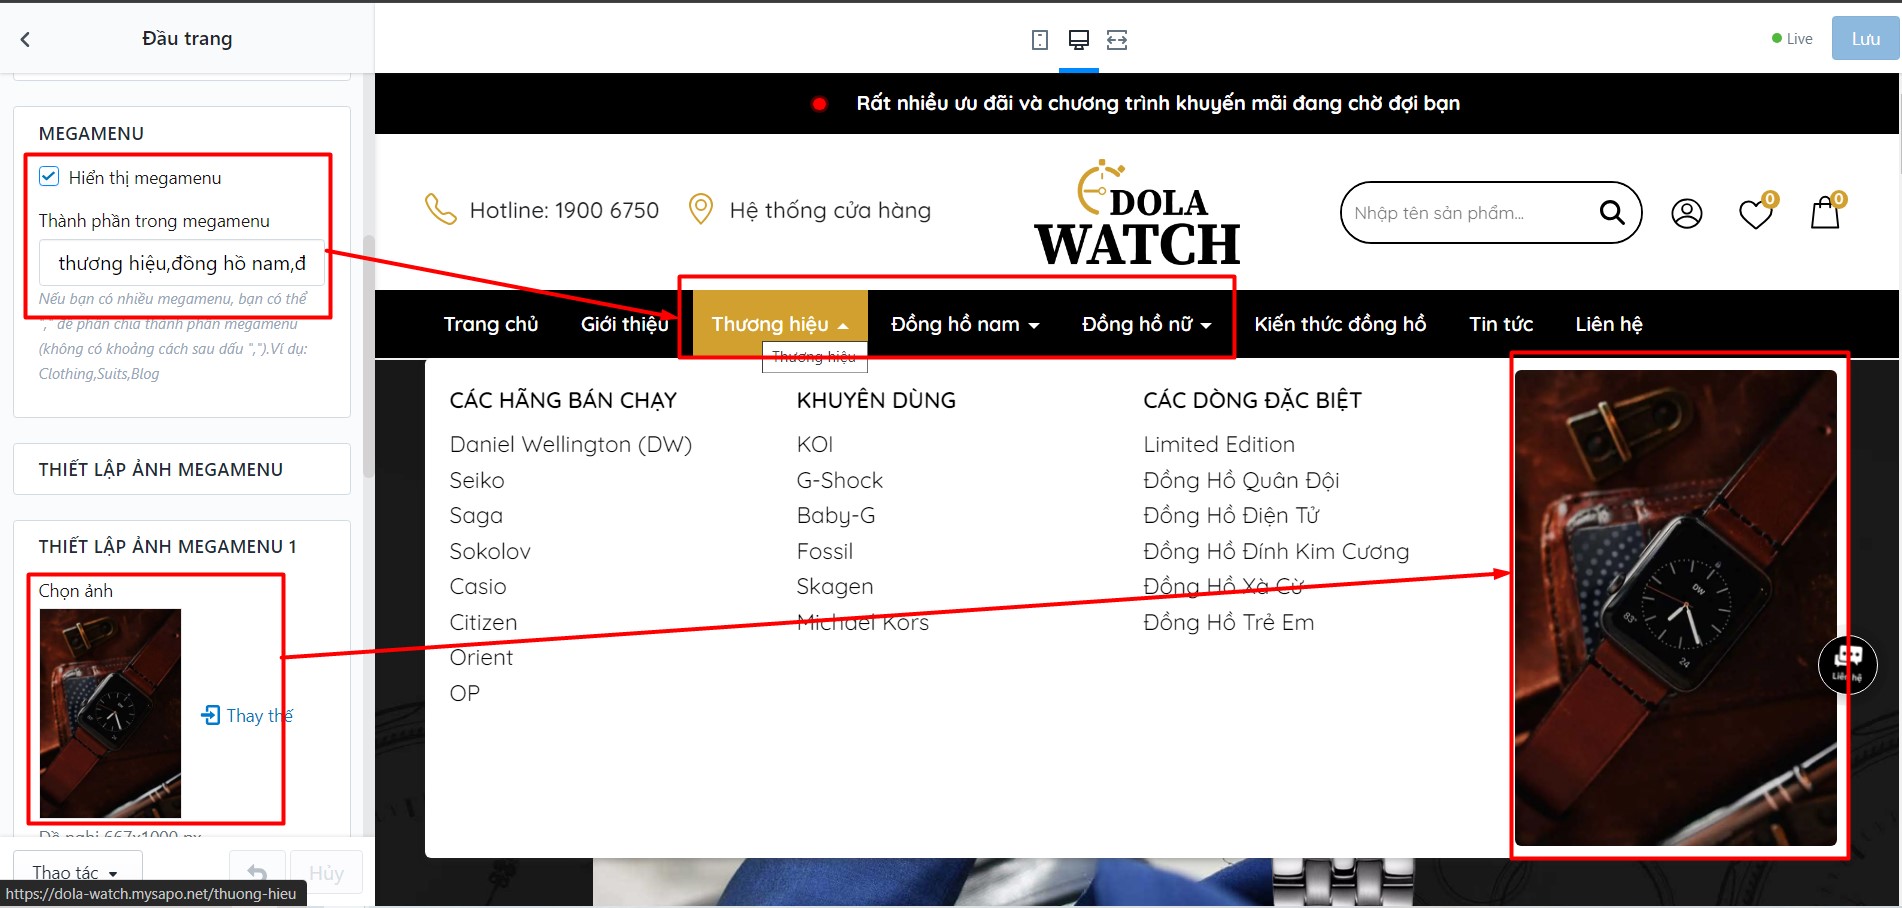The image size is (1902, 908).
Task: Open the wishlist heart icon
Action: (x=1756, y=213)
